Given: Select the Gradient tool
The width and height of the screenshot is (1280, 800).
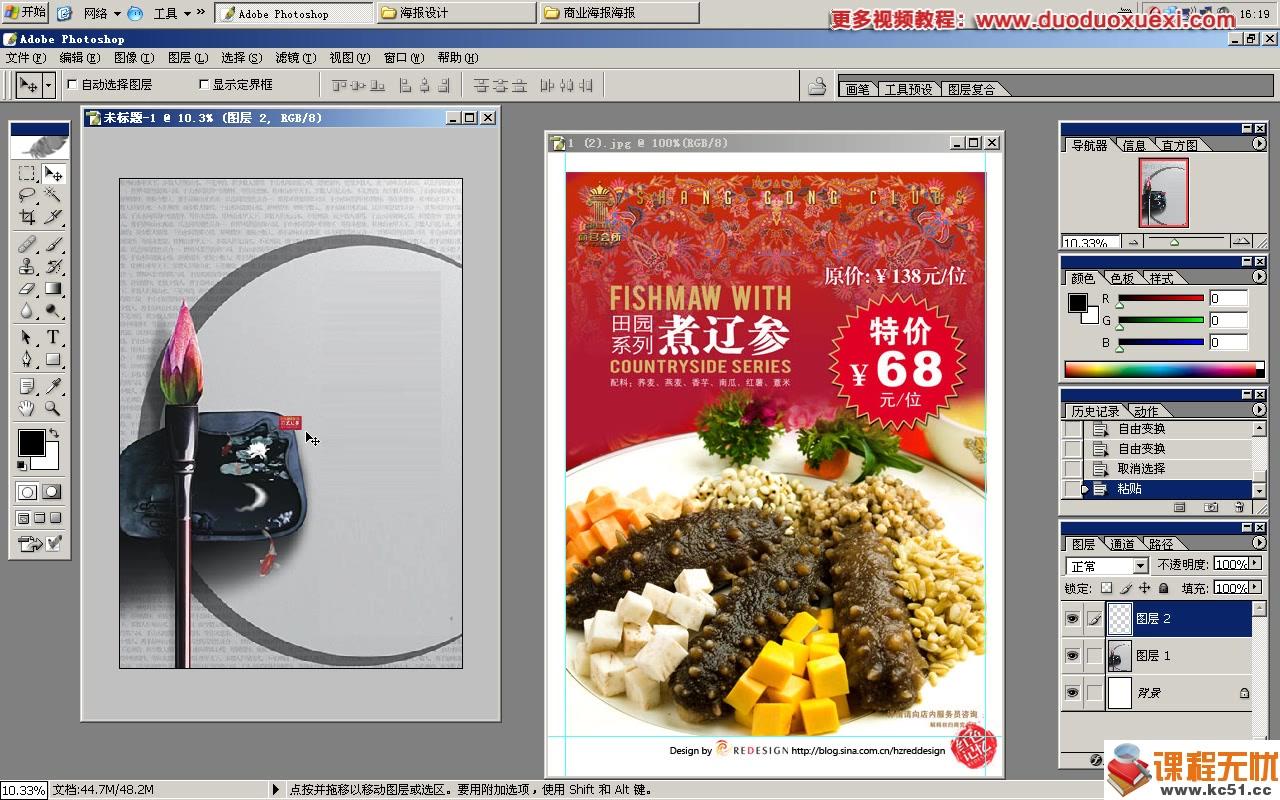Looking at the screenshot, I should point(53,288).
